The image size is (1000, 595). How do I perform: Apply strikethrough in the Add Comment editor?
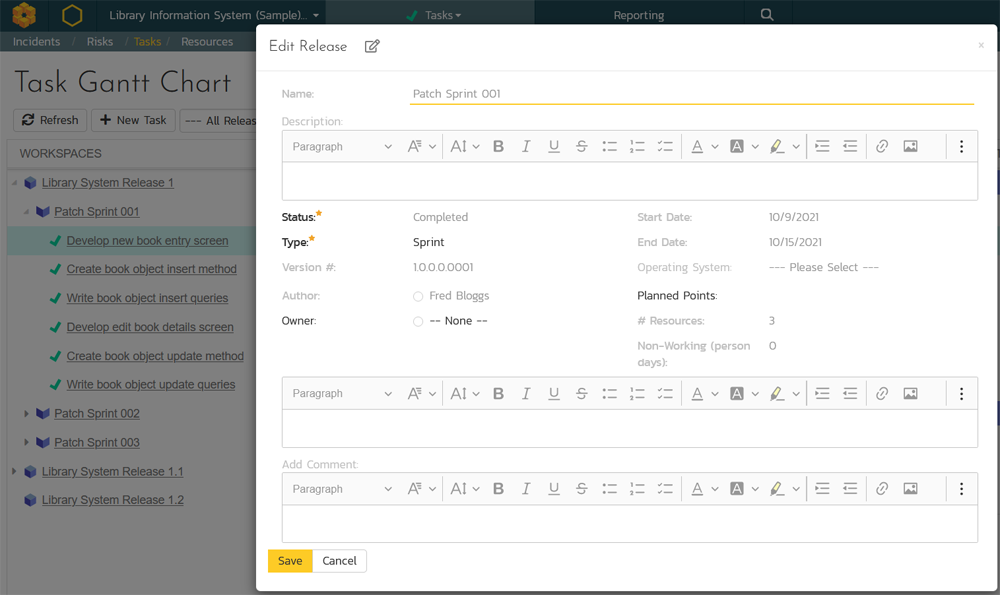tap(581, 489)
